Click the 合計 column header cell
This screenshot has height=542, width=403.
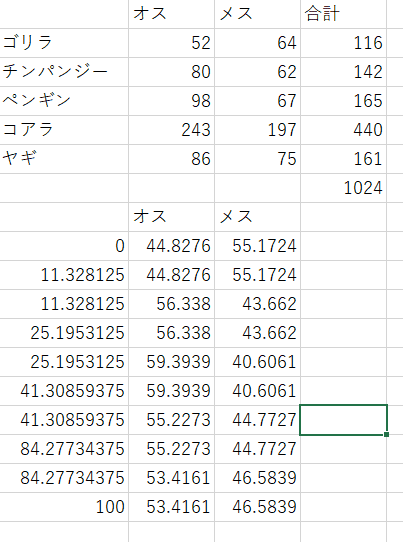coord(344,14)
